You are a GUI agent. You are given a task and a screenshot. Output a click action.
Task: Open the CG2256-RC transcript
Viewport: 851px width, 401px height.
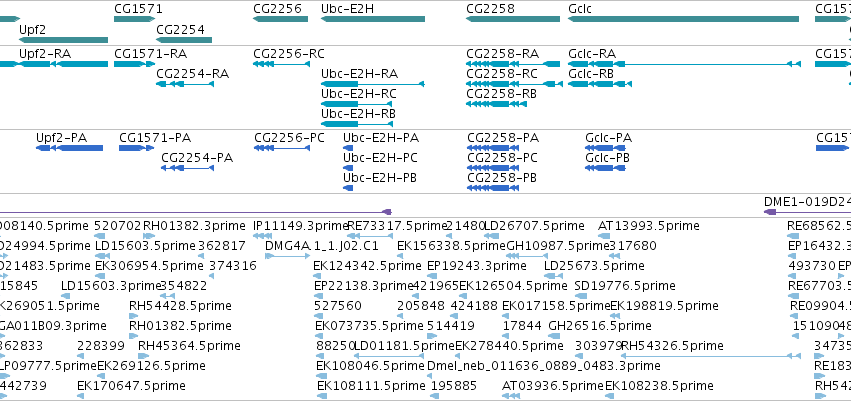(282, 64)
